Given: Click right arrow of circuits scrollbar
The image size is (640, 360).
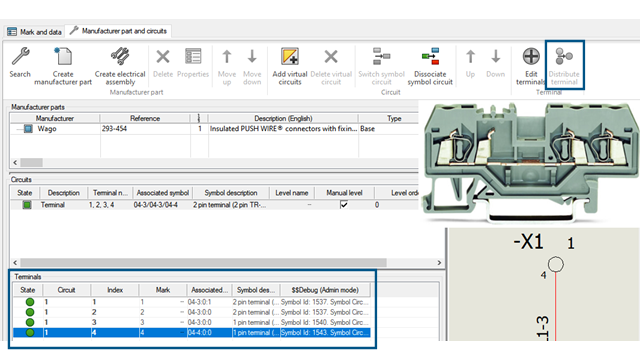Looking at the screenshot, I should (x=439, y=262).
